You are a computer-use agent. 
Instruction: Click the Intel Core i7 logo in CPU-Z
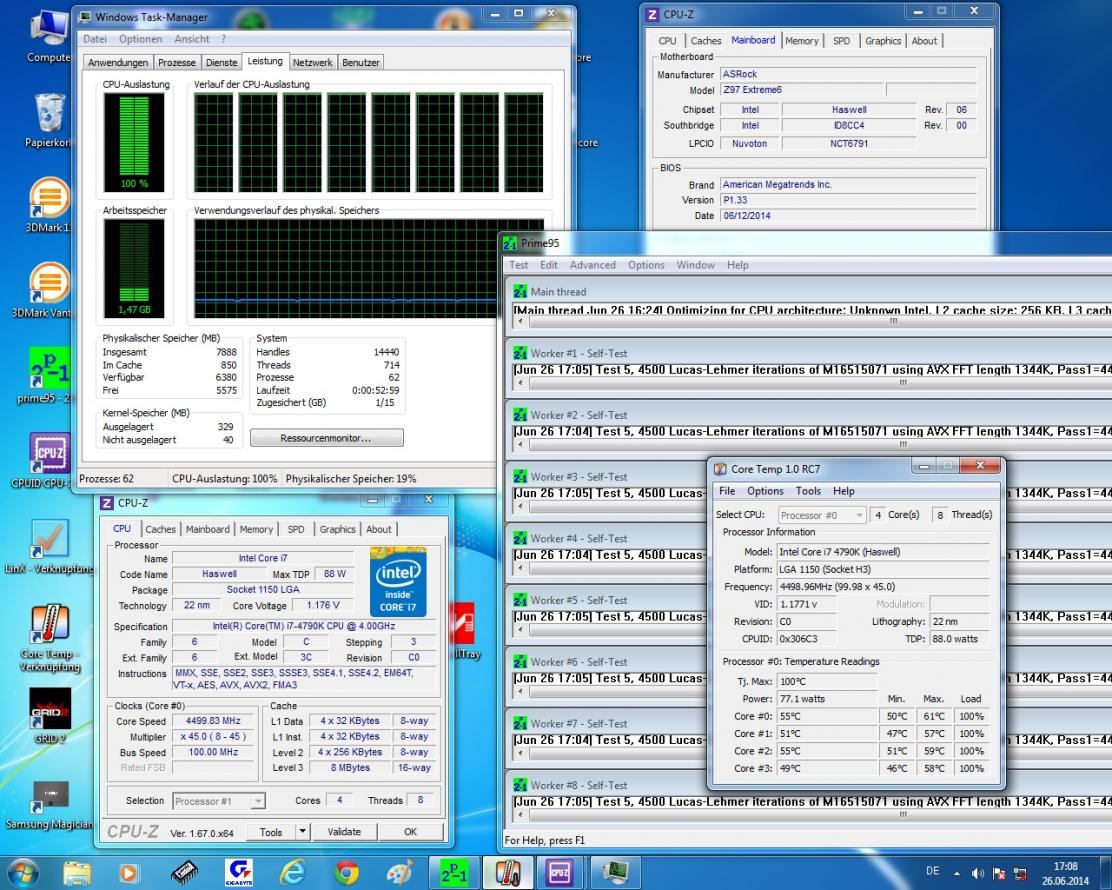(398, 581)
